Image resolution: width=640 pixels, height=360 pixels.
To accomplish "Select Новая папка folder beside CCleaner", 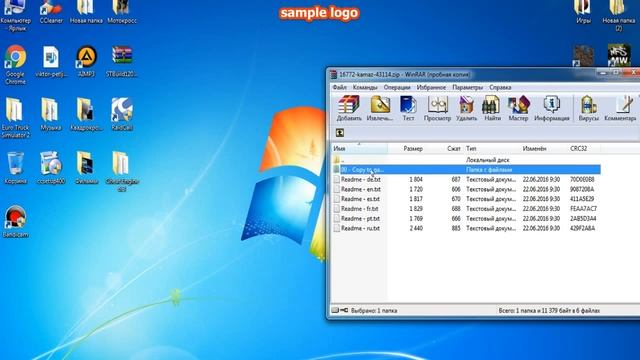I will click(86, 12).
